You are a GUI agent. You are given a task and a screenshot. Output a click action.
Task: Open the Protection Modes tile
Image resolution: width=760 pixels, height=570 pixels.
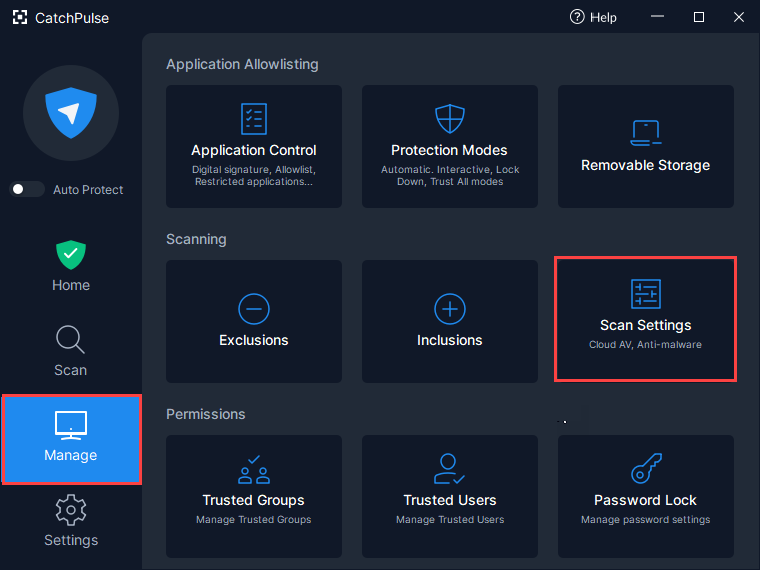[450, 146]
